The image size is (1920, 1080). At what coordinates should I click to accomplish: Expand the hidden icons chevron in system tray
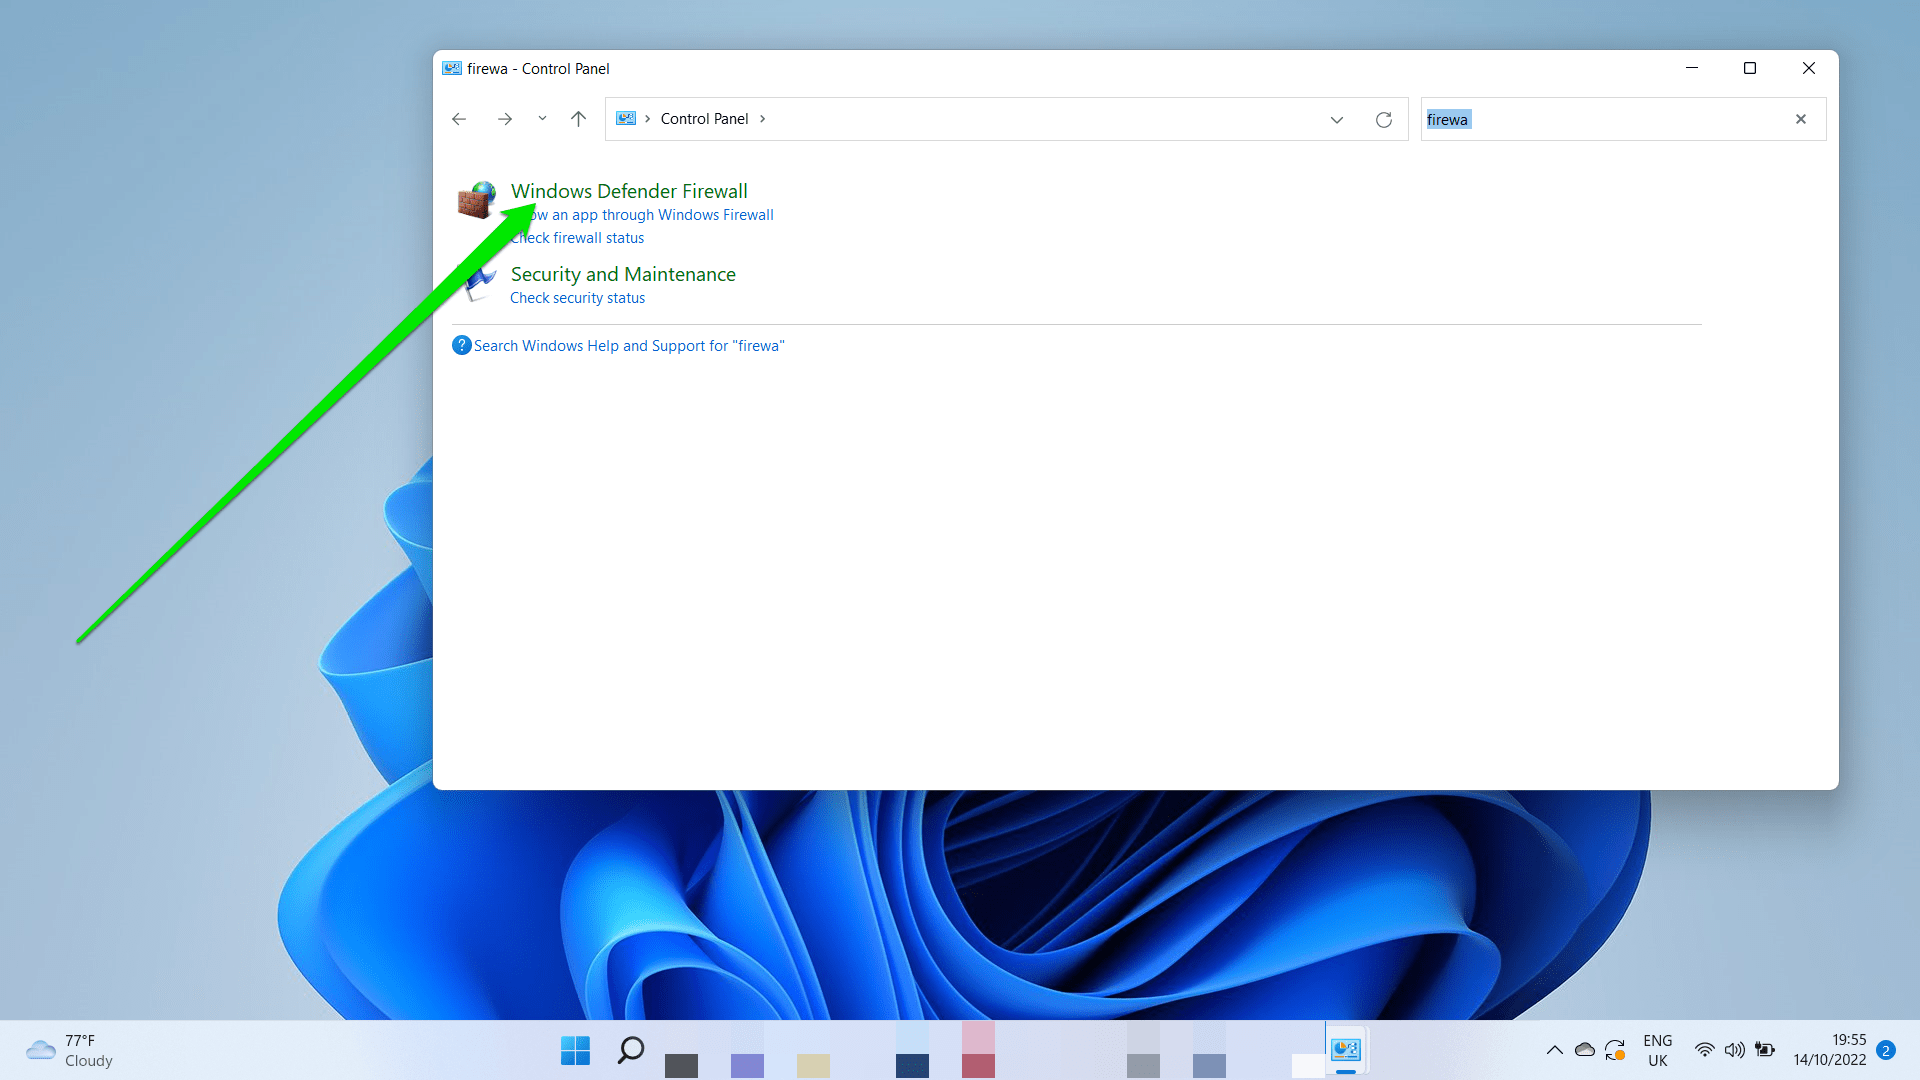click(x=1555, y=1050)
